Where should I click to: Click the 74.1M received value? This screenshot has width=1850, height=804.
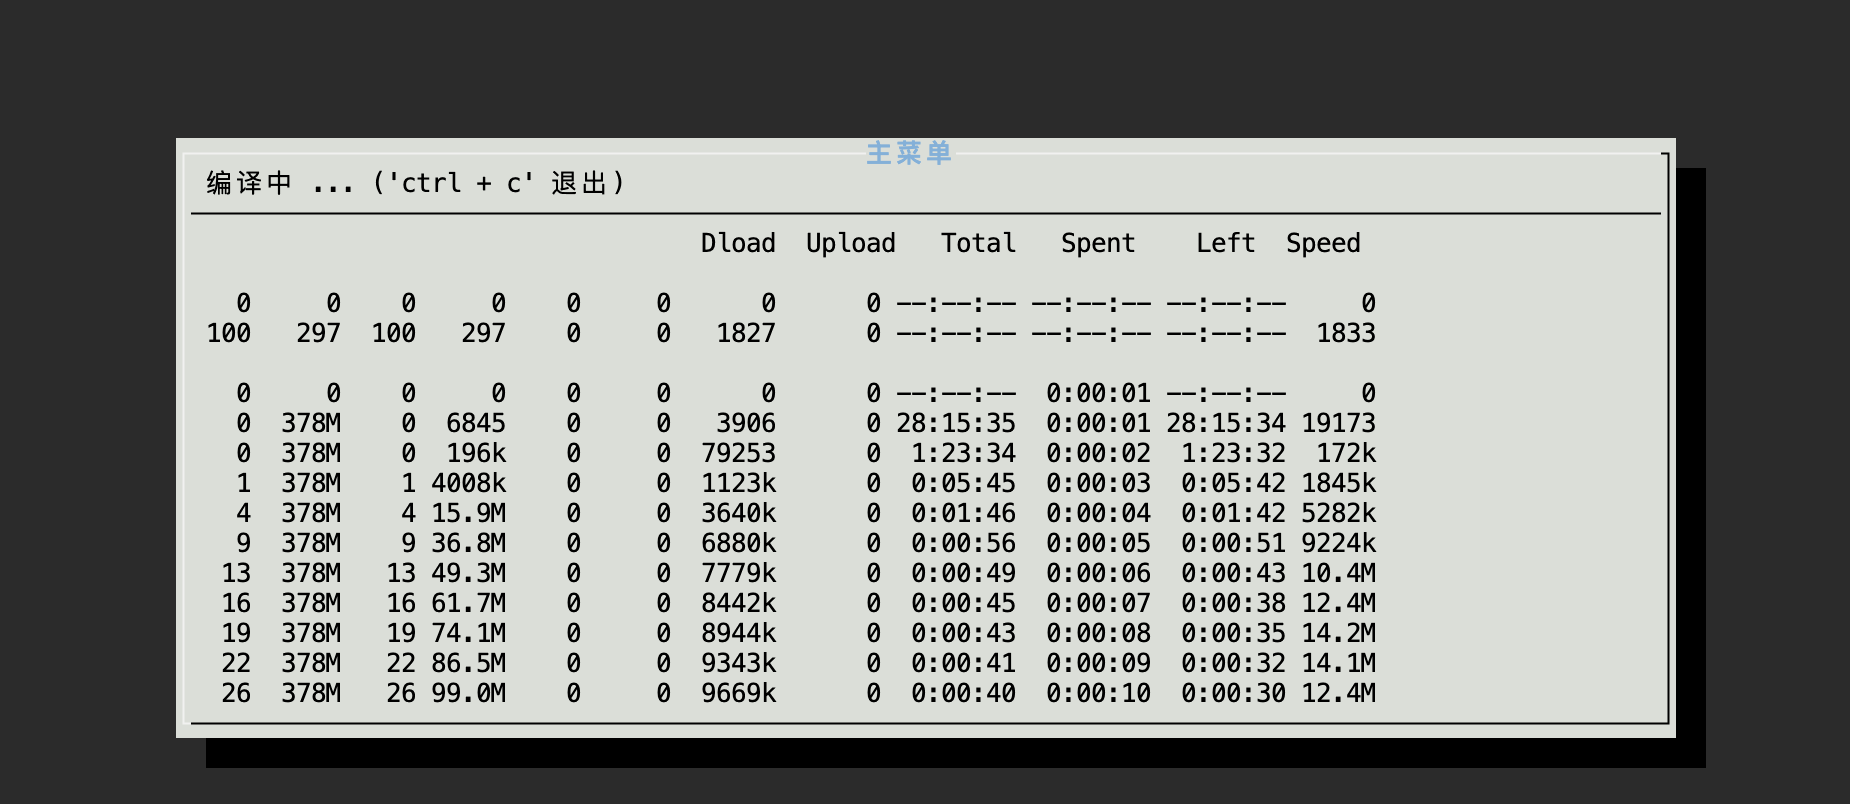(468, 633)
